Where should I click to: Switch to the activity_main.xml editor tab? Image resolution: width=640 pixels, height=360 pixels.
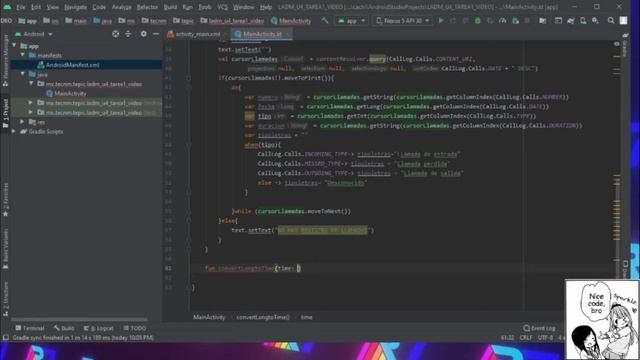click(x=197, y=34)
